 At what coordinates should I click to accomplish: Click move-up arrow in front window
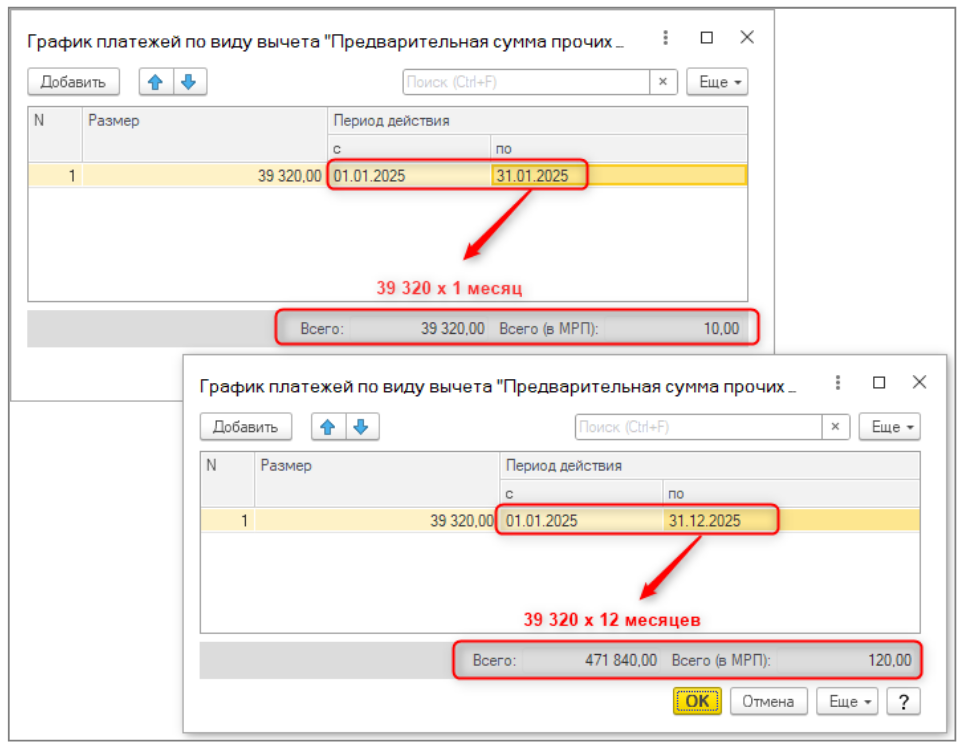[x=327, y=427]
